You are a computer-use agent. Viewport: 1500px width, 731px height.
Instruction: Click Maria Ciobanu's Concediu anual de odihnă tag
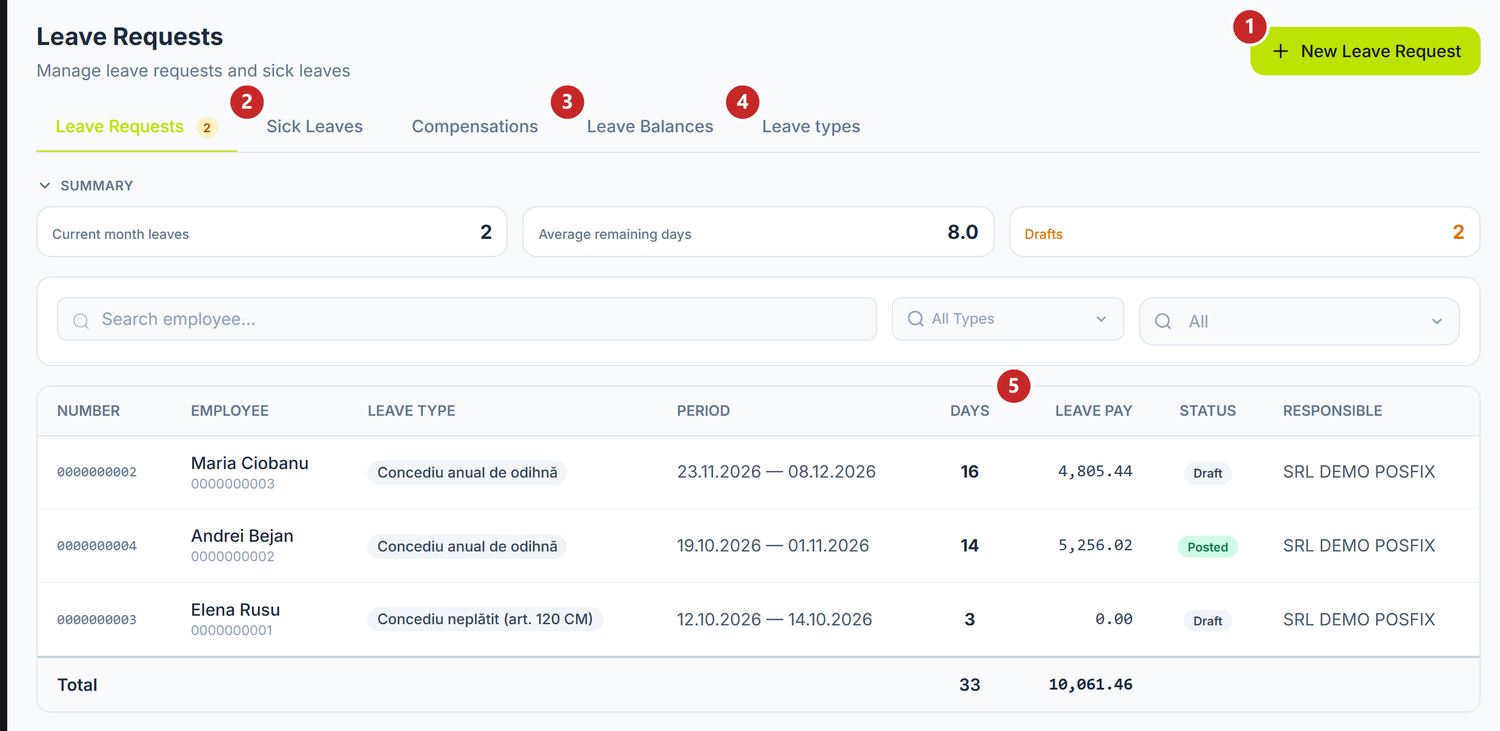467,472
